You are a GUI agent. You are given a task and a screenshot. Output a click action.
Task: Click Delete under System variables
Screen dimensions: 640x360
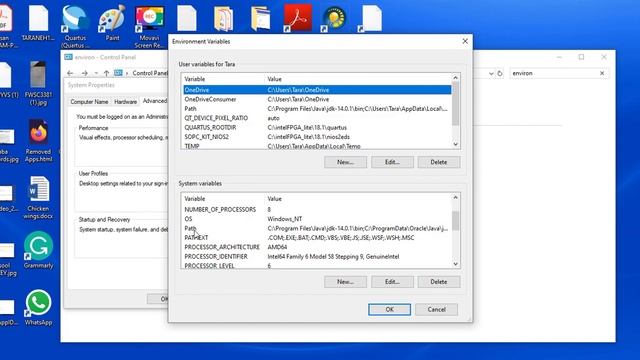coord(439,282)
